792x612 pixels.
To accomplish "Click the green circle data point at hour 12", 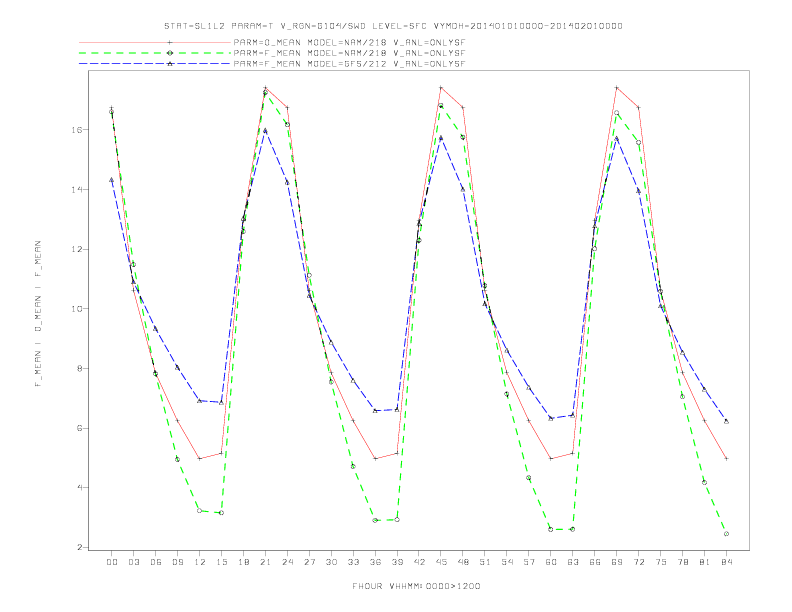I will (x=200, y=511).
